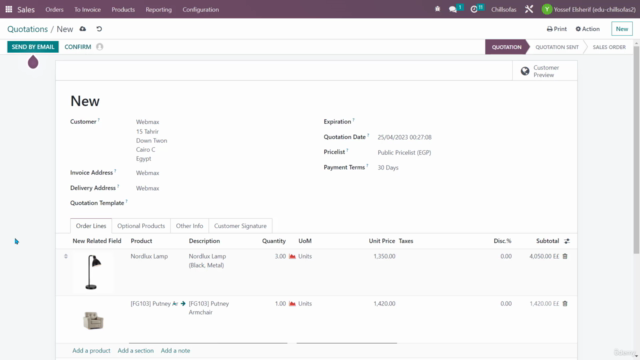This screenshot has width=640, height=360.
Task: Edit the Nordlux Lamp discount 0.00
Action: click(x=506, y=256)
